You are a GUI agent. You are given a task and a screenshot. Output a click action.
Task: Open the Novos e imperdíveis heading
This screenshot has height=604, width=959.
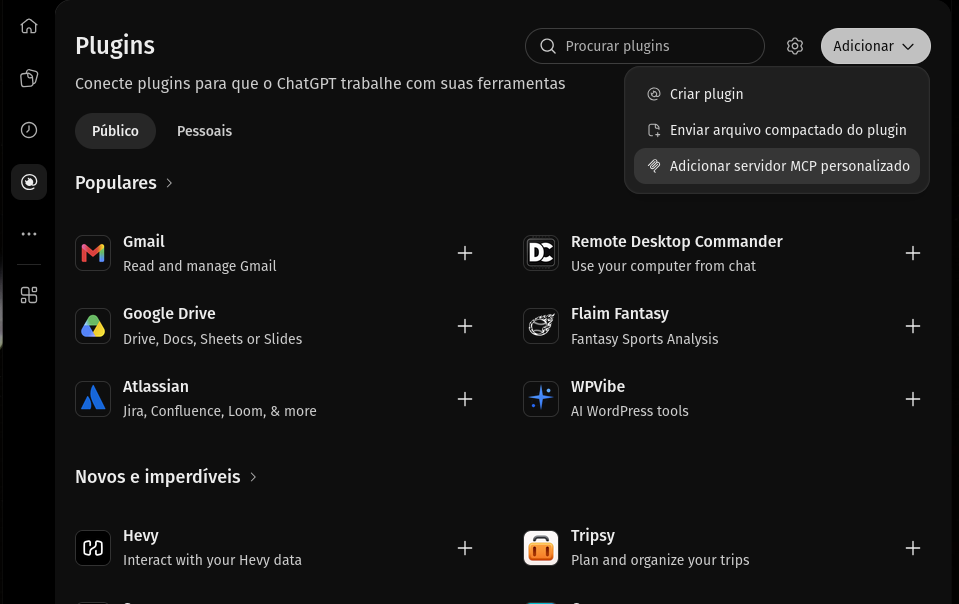click(x=158, y=477)
